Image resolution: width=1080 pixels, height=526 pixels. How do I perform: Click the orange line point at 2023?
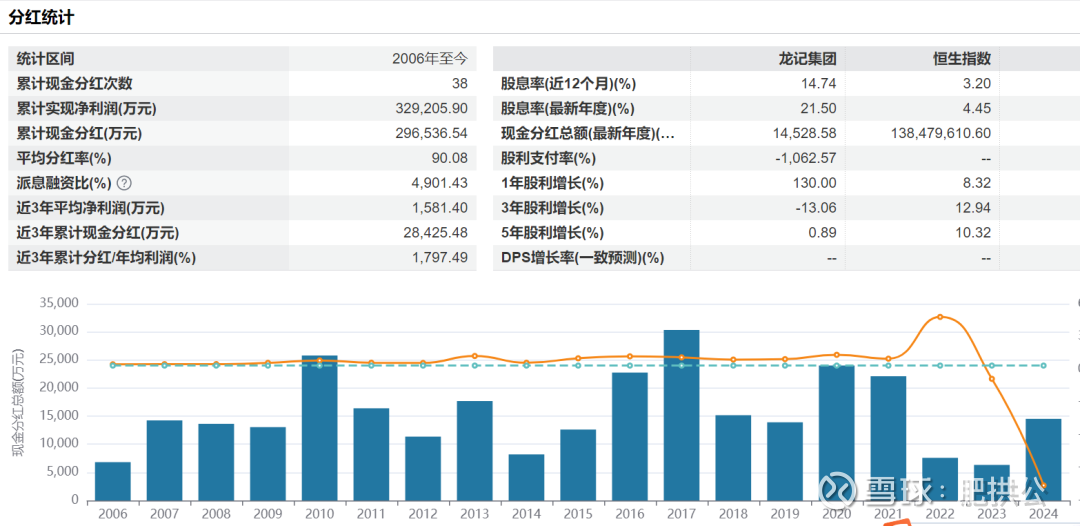click(x=992, y=379)
